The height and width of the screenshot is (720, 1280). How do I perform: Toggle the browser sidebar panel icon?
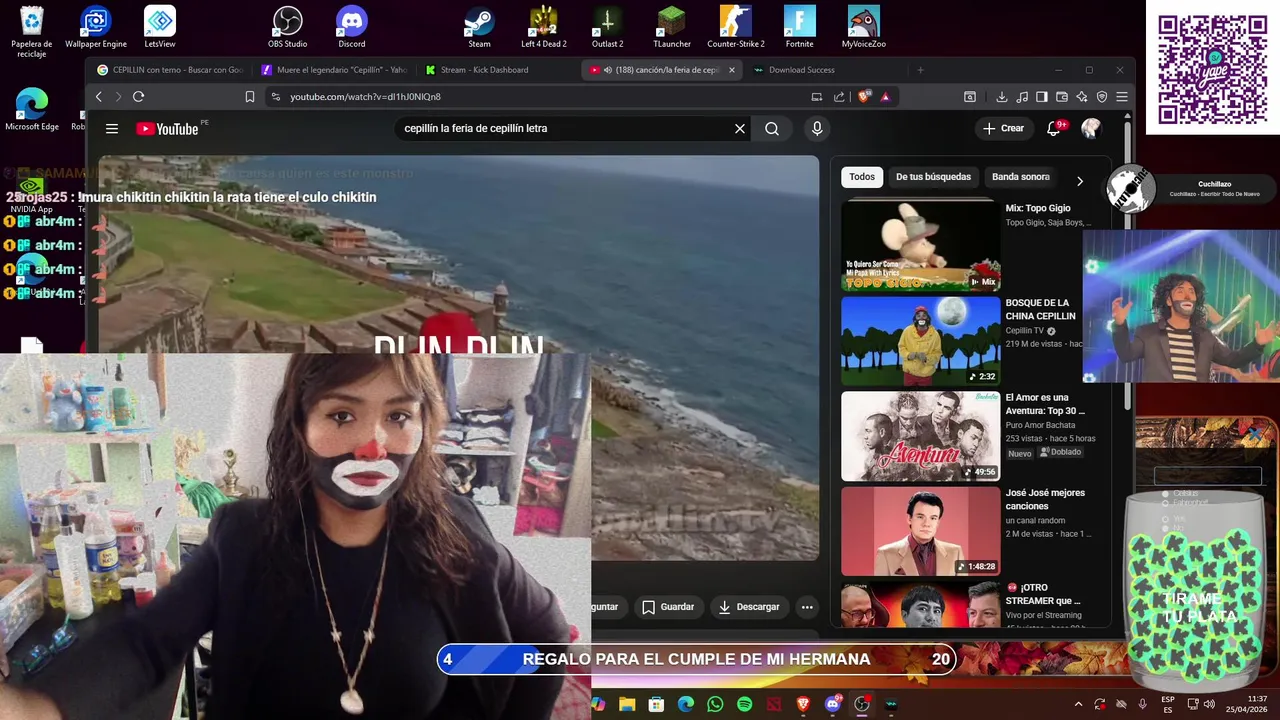pyautogui.click(x=1041, y=97)
